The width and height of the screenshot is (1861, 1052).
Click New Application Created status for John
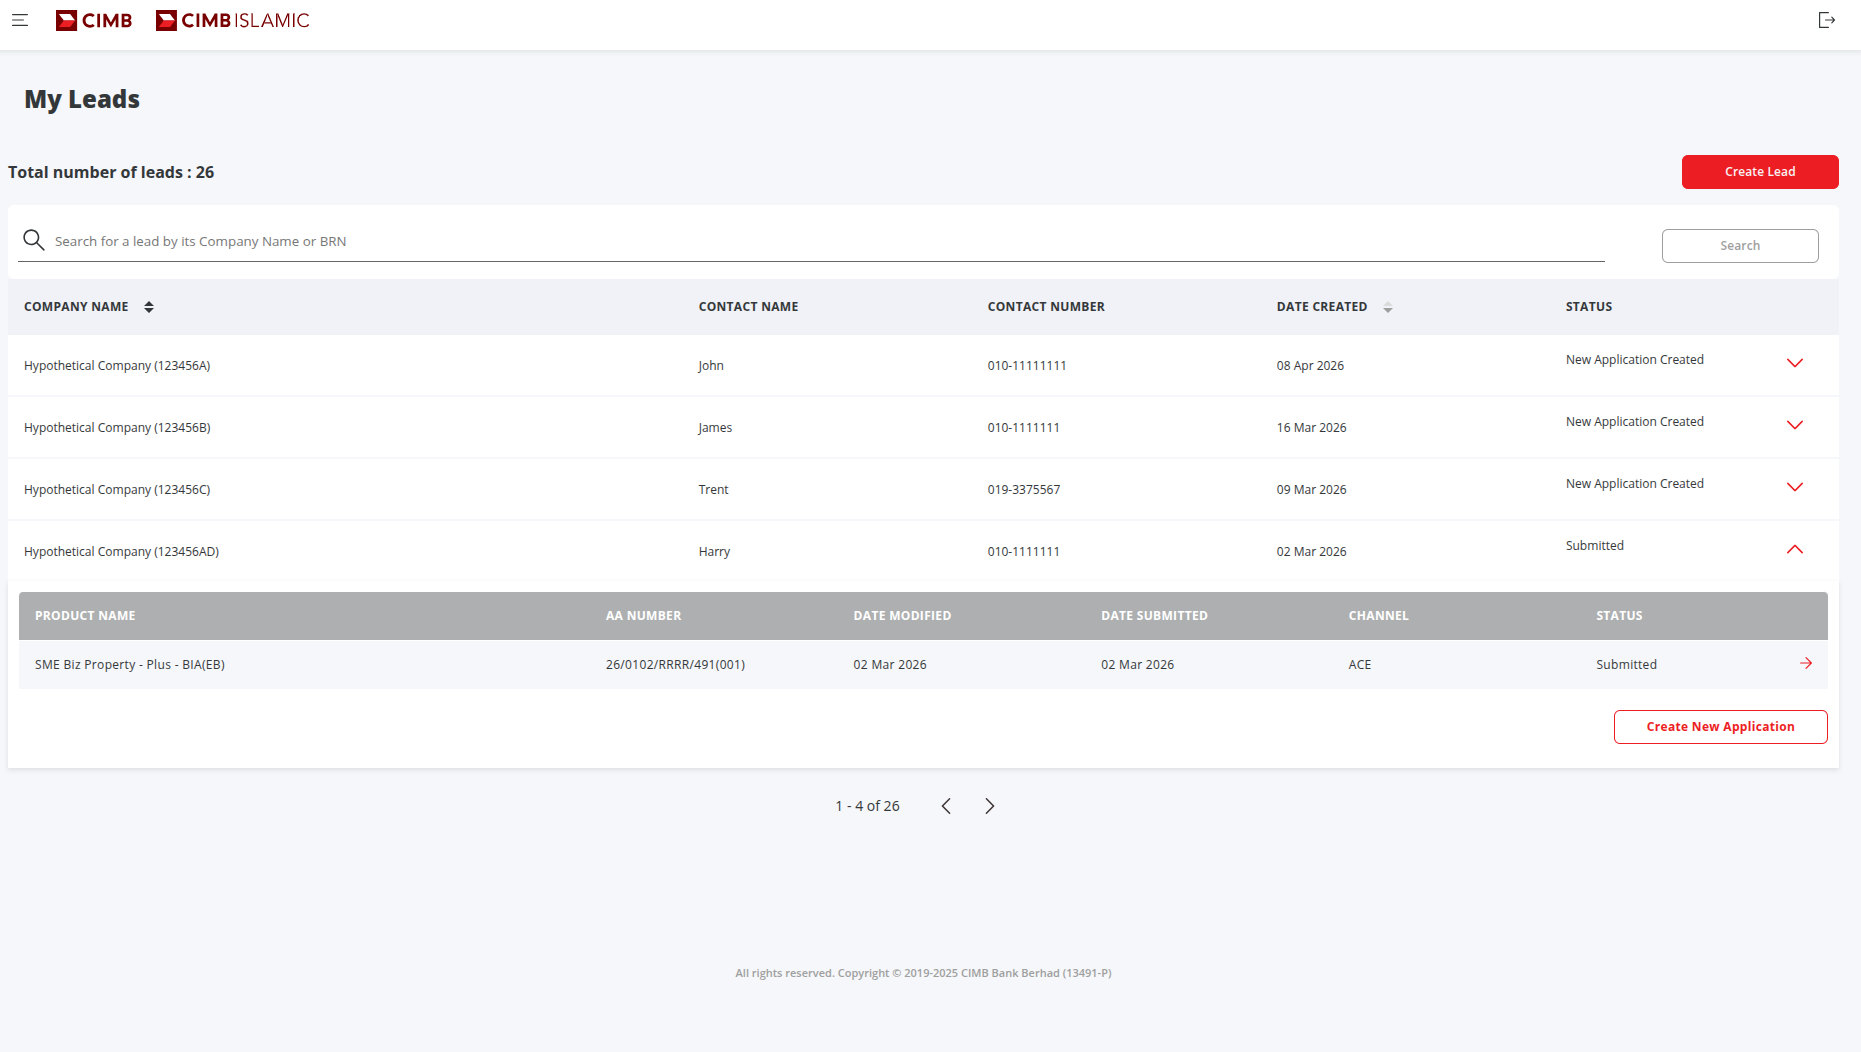(x=1634, y=360)
